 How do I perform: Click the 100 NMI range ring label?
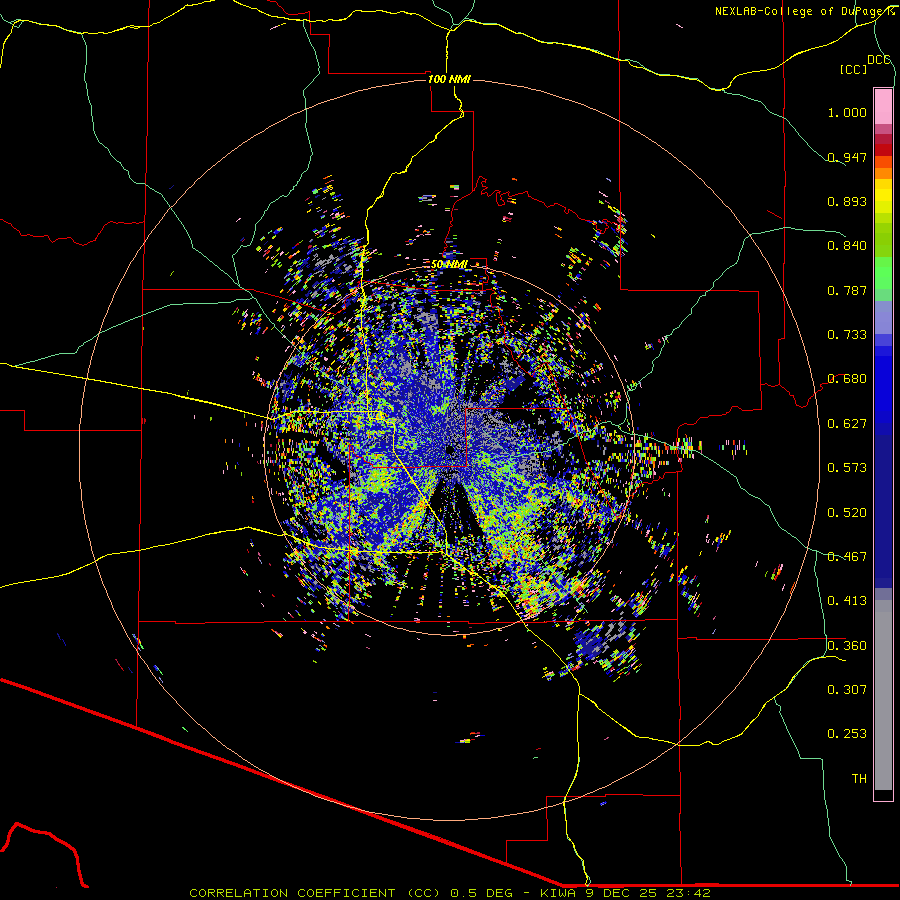coord(449,79)
